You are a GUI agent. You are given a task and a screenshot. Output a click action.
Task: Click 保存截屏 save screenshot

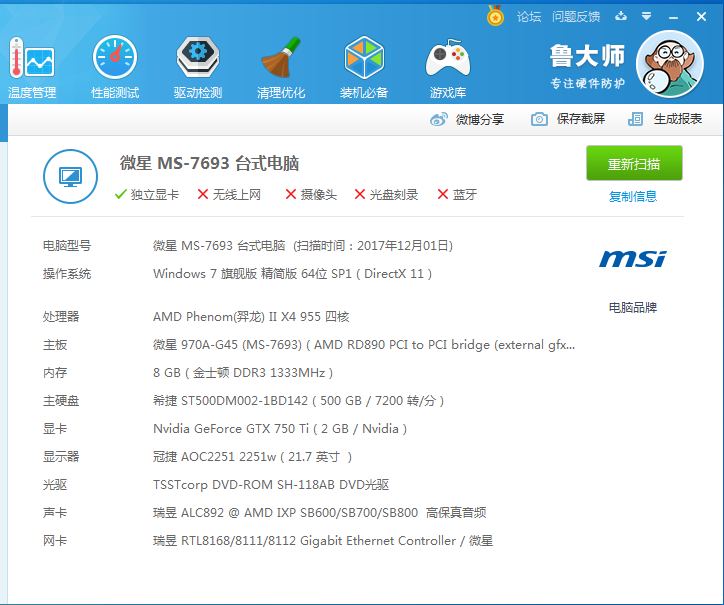pos(581,119)
